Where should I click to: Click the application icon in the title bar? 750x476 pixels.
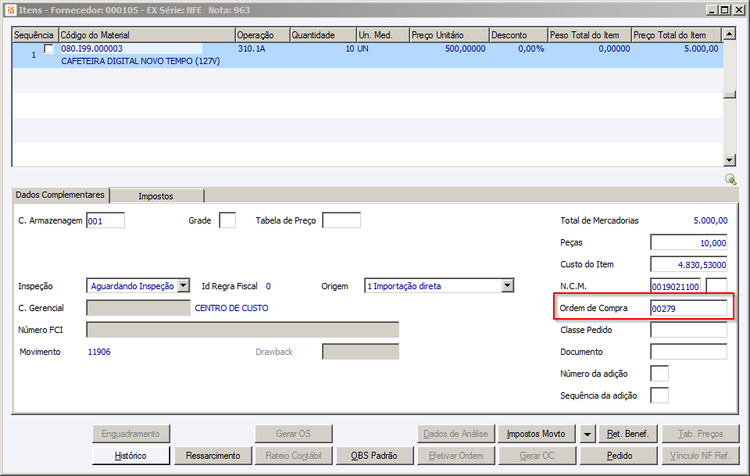[11, 10]
